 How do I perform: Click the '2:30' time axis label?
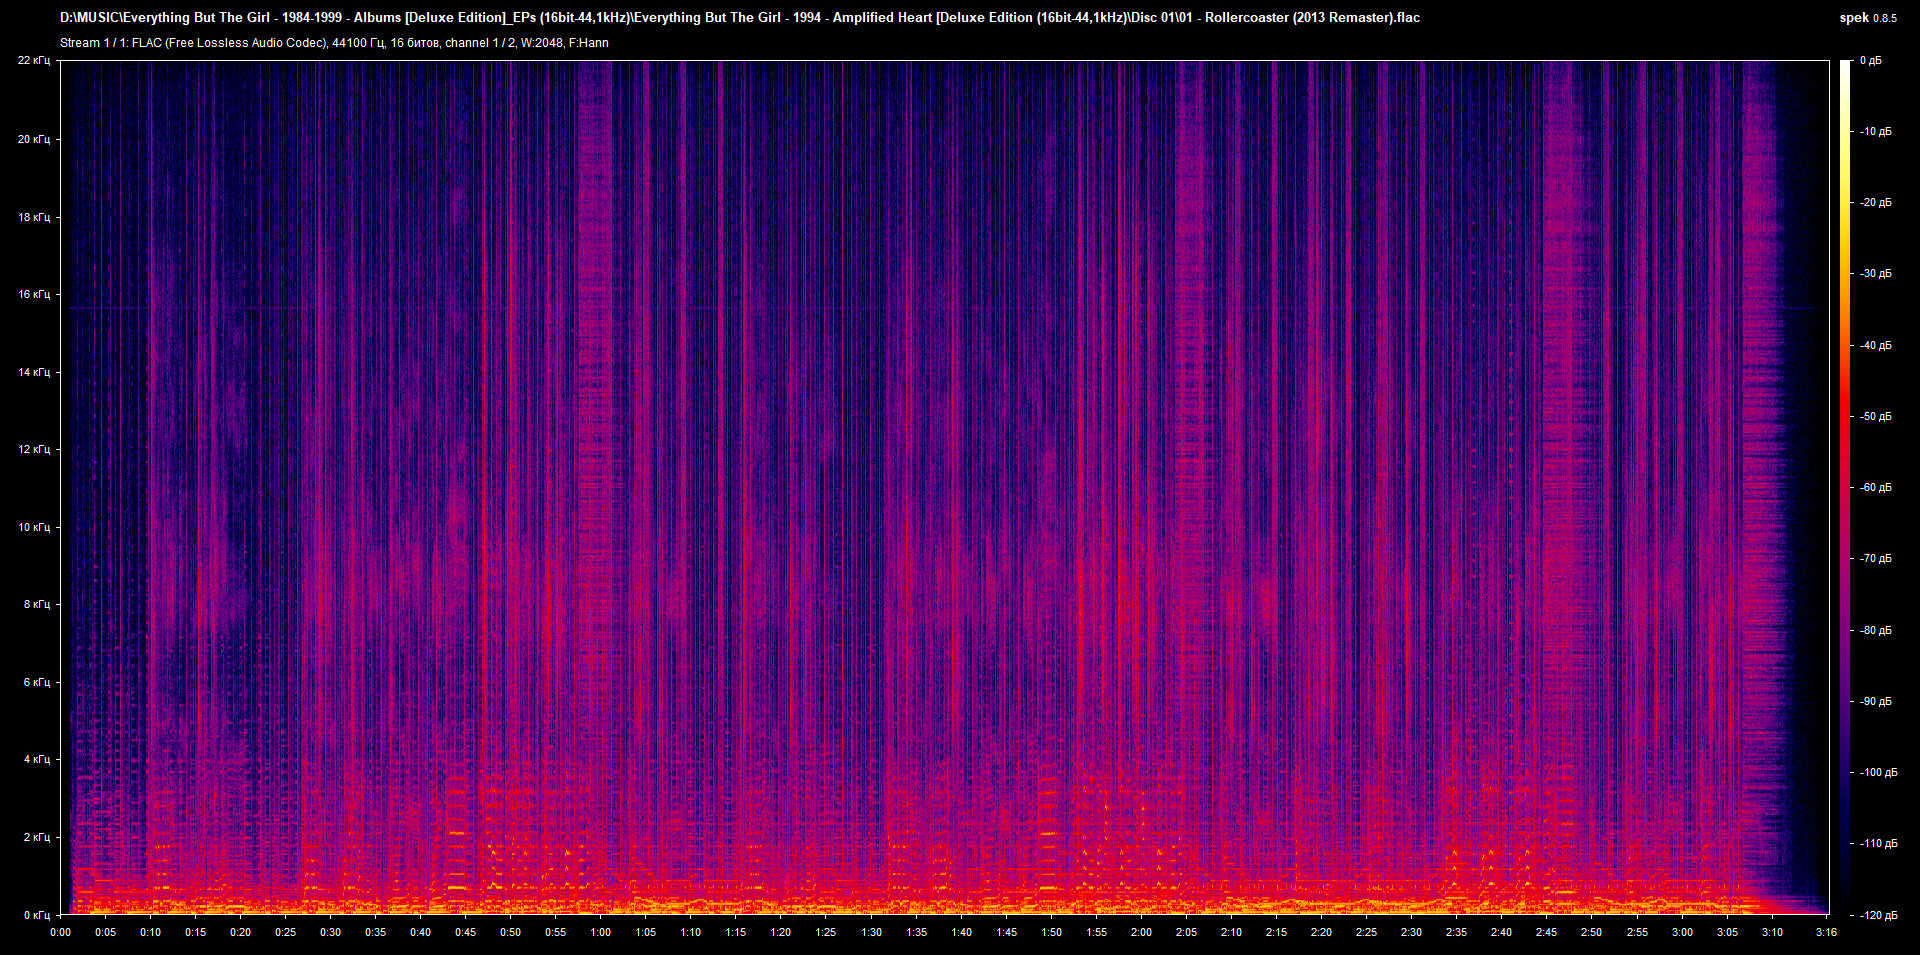[x=1411, y=932]
